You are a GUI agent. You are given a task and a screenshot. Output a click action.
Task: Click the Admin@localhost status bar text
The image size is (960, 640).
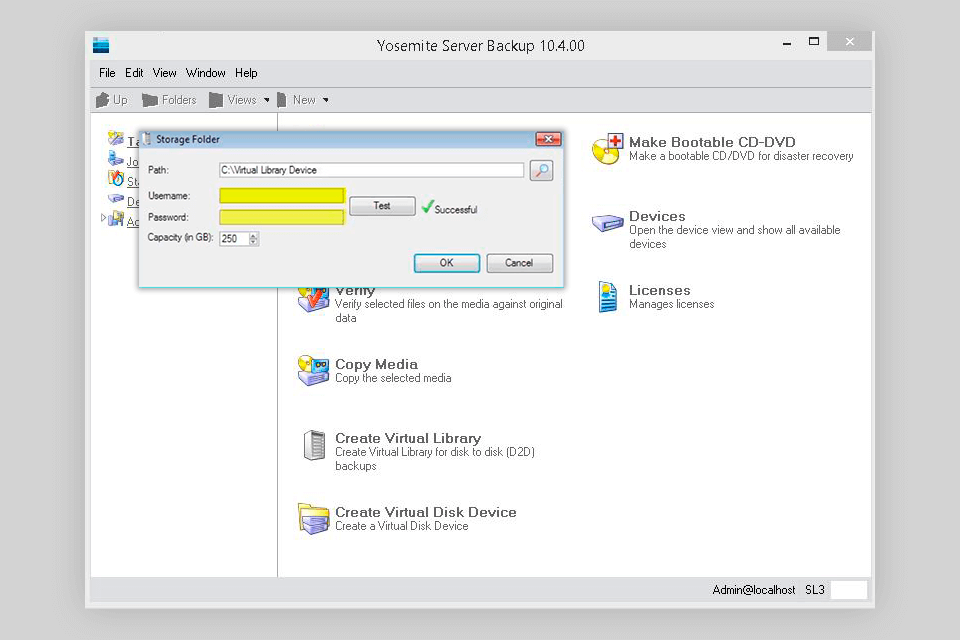point(754,590)
